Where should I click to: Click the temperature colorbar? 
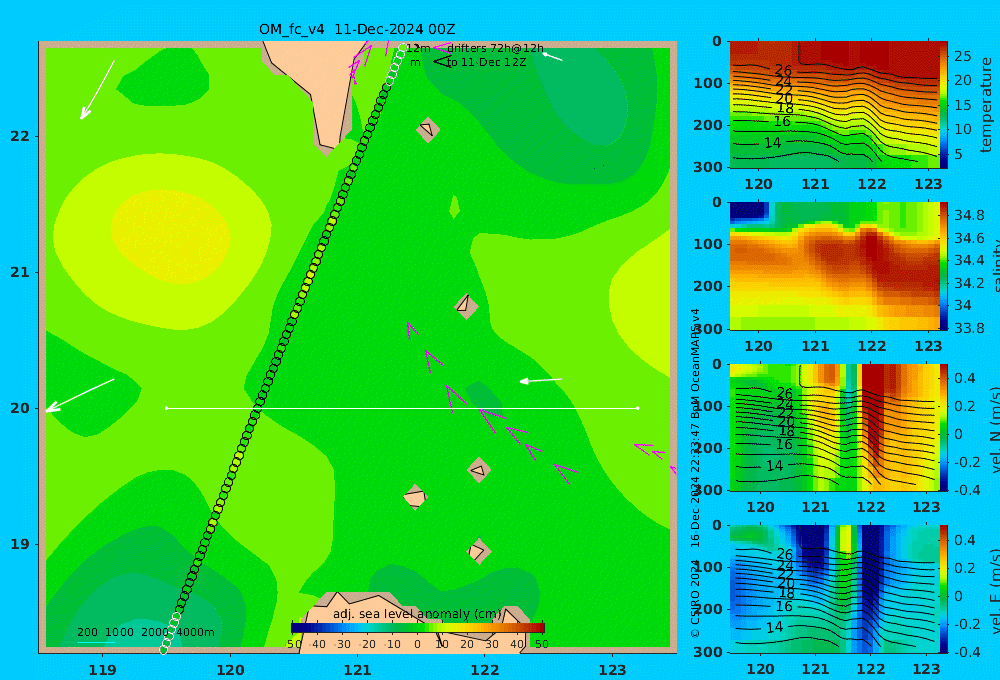tap(944, 105)
